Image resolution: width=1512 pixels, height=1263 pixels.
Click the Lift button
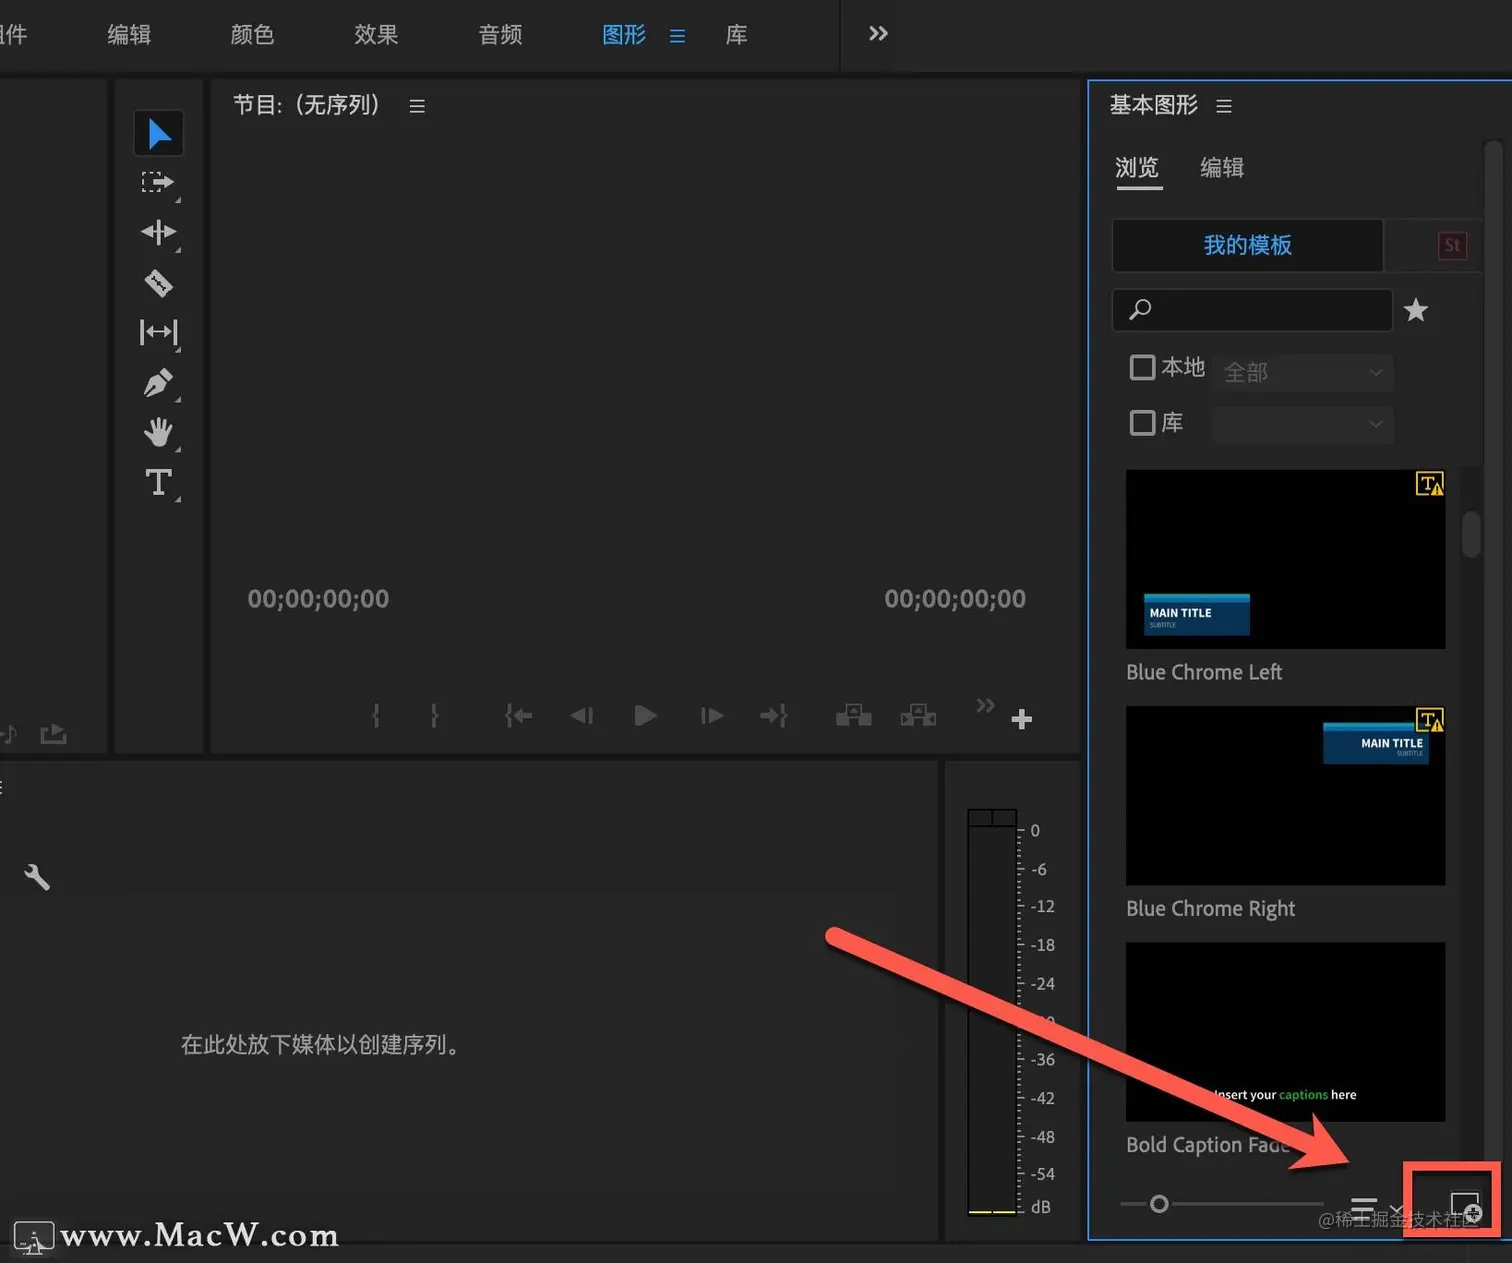pyautogui.click(x=853, y=715)
